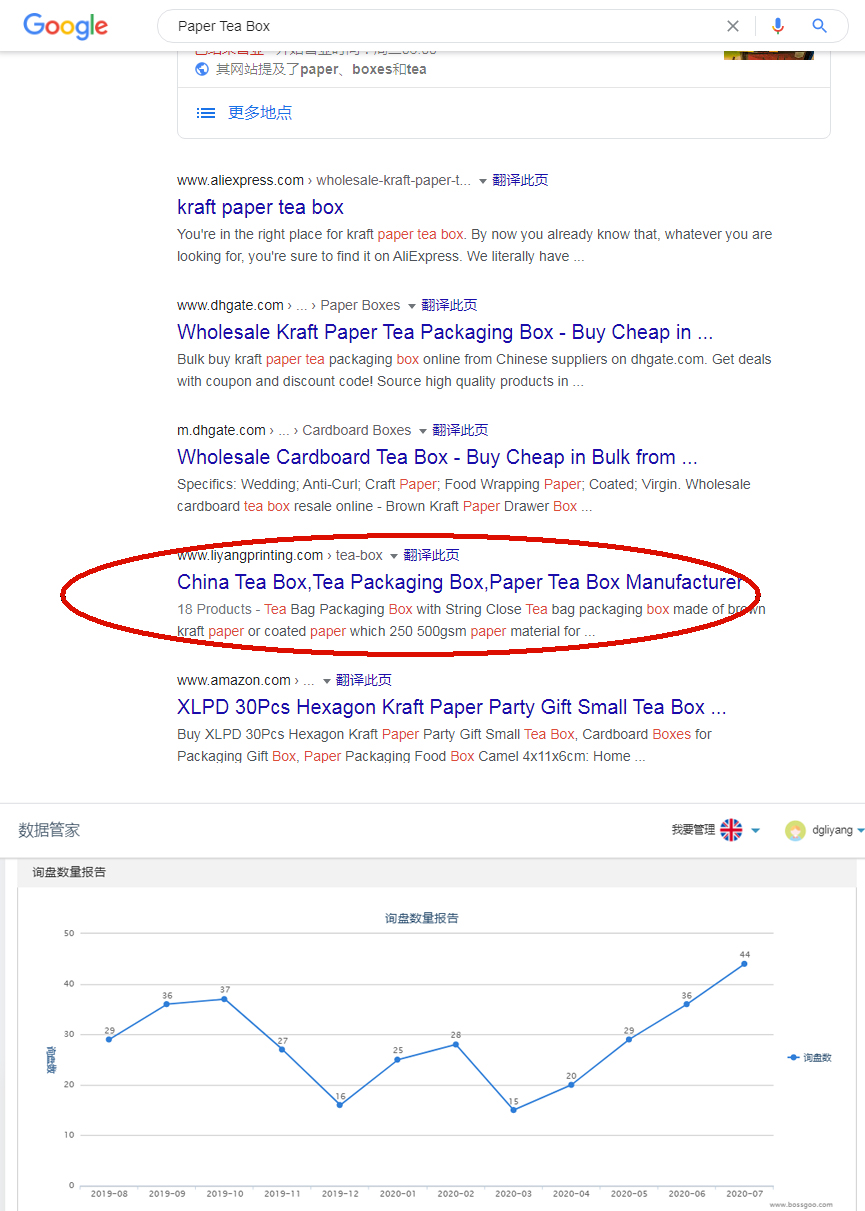Click 翻译此页 for the amazon.com result

(364, 680)
